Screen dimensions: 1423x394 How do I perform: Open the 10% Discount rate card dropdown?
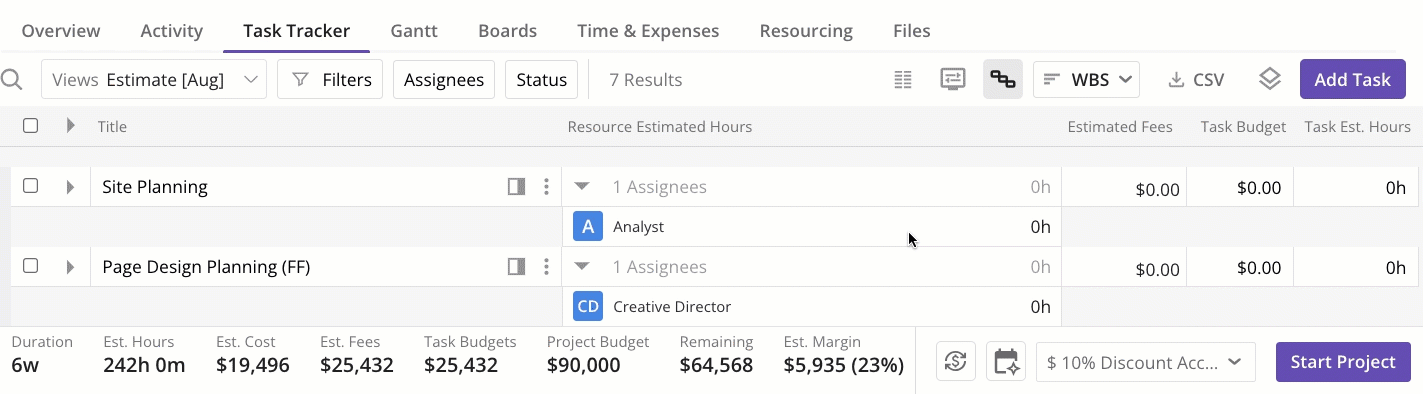(x=1146, y=362)
